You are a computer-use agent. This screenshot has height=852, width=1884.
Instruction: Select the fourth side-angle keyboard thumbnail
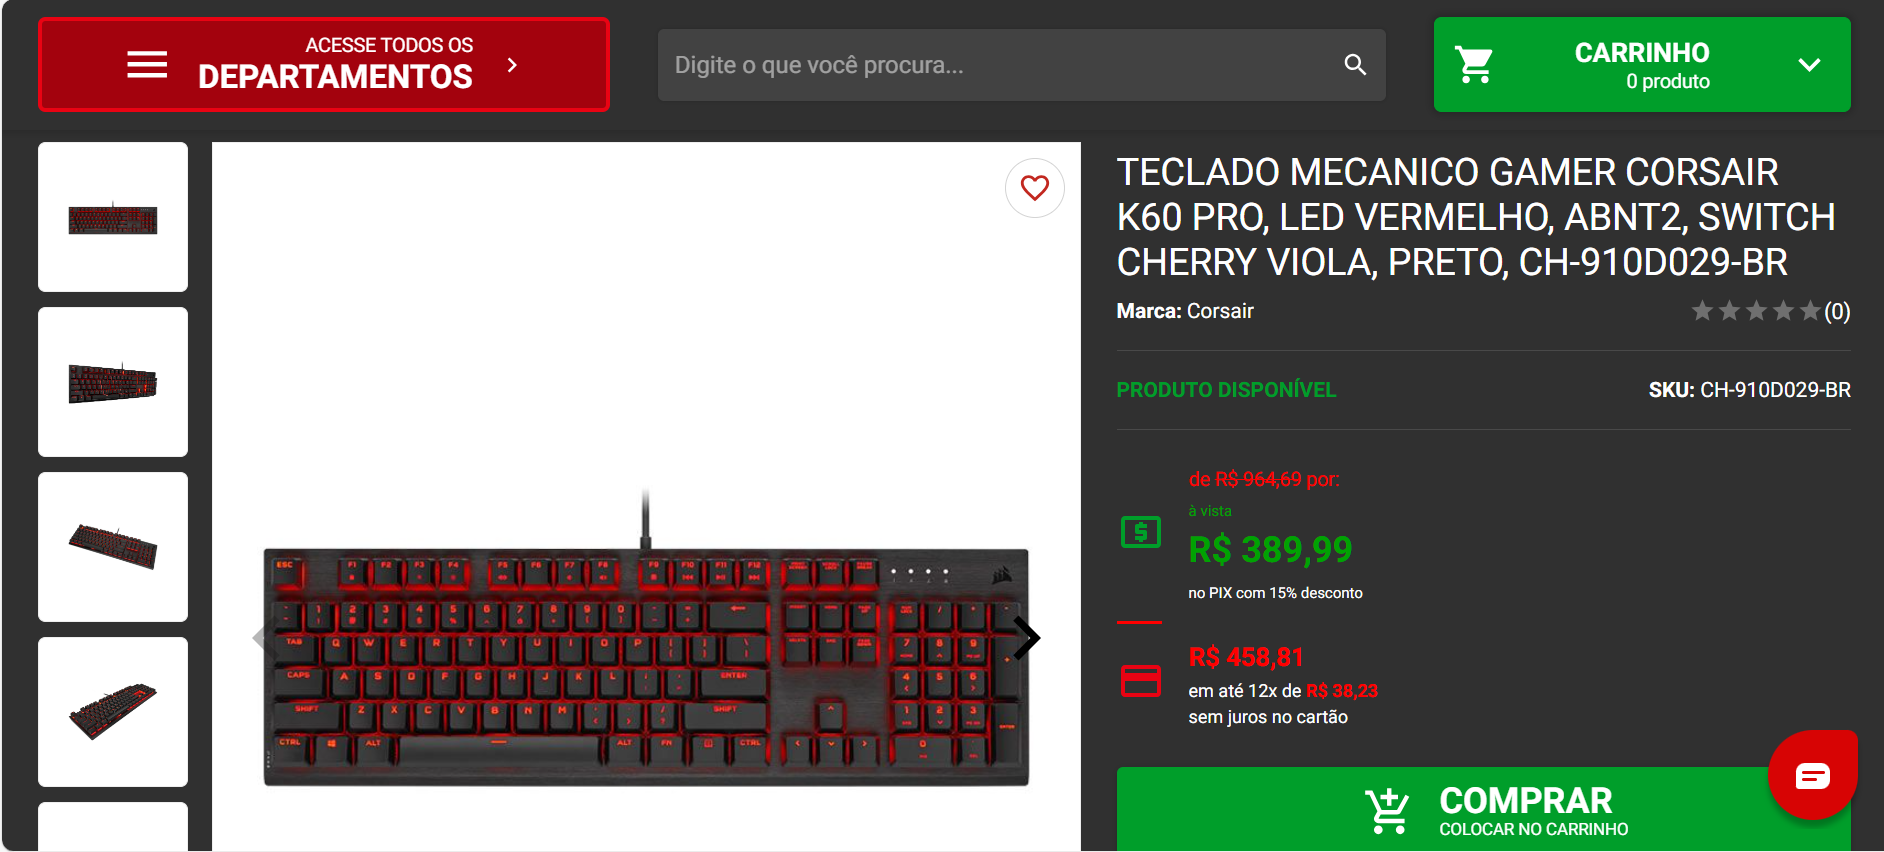click(113, 712)
